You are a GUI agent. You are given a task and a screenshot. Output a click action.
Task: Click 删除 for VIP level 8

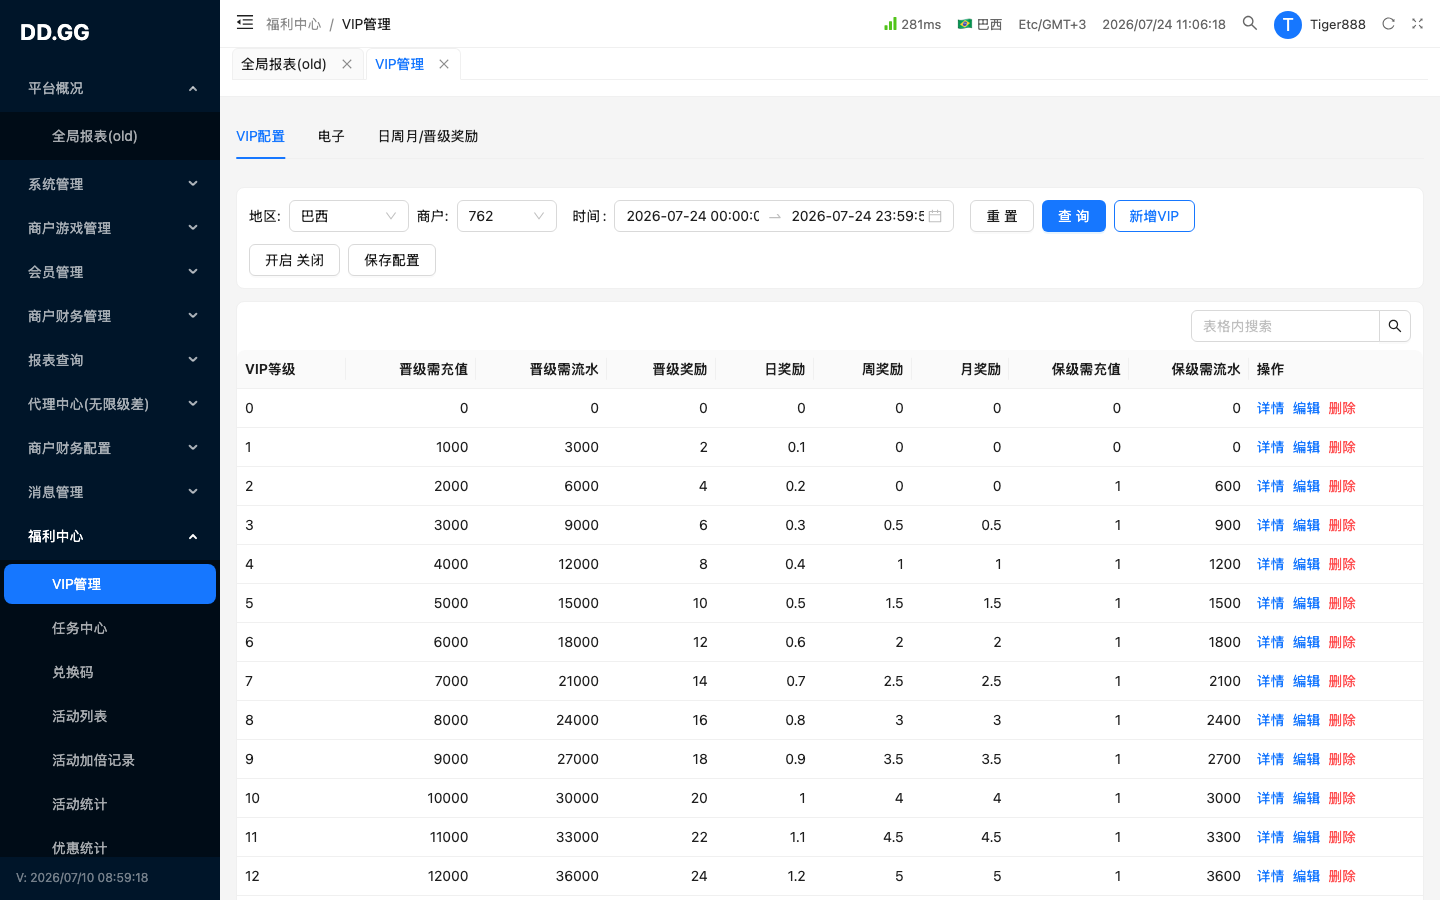pyautogui.click(x=1342, y=720)
